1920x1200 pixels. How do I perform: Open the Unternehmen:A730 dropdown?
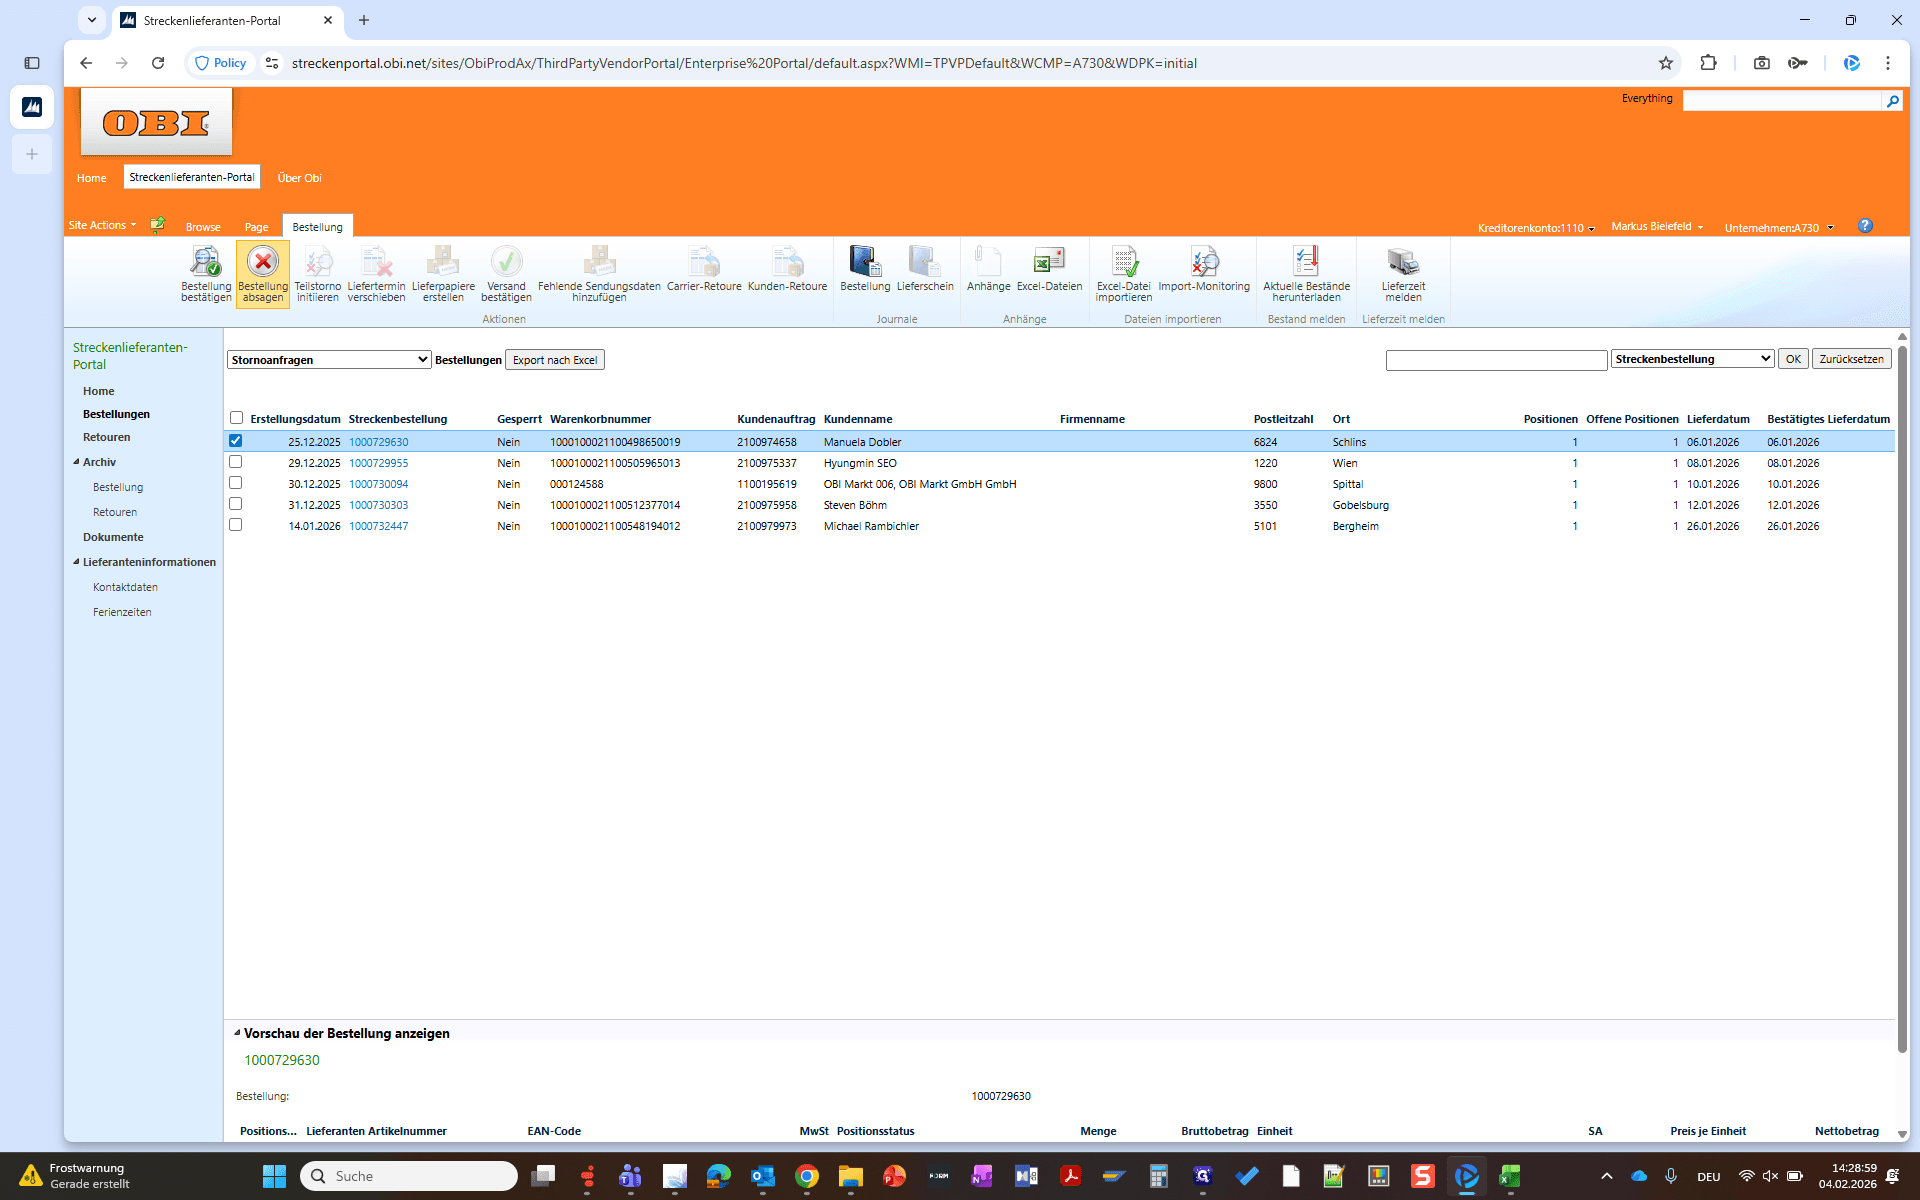click(x=1779, y=228)
